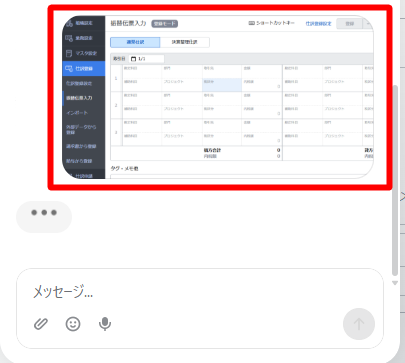Select the highlighted 仕訳登録 sidebar icon
Screen dimensions: 405x363
coord(69,68)
